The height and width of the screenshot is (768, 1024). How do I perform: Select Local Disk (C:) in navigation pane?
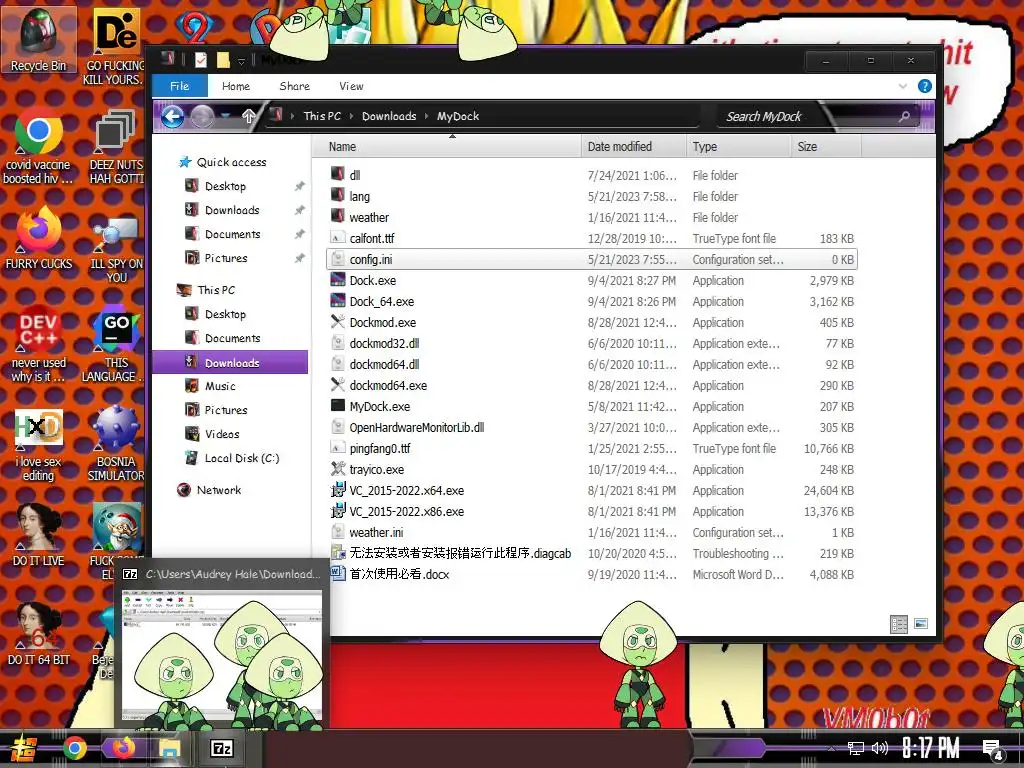242,458
